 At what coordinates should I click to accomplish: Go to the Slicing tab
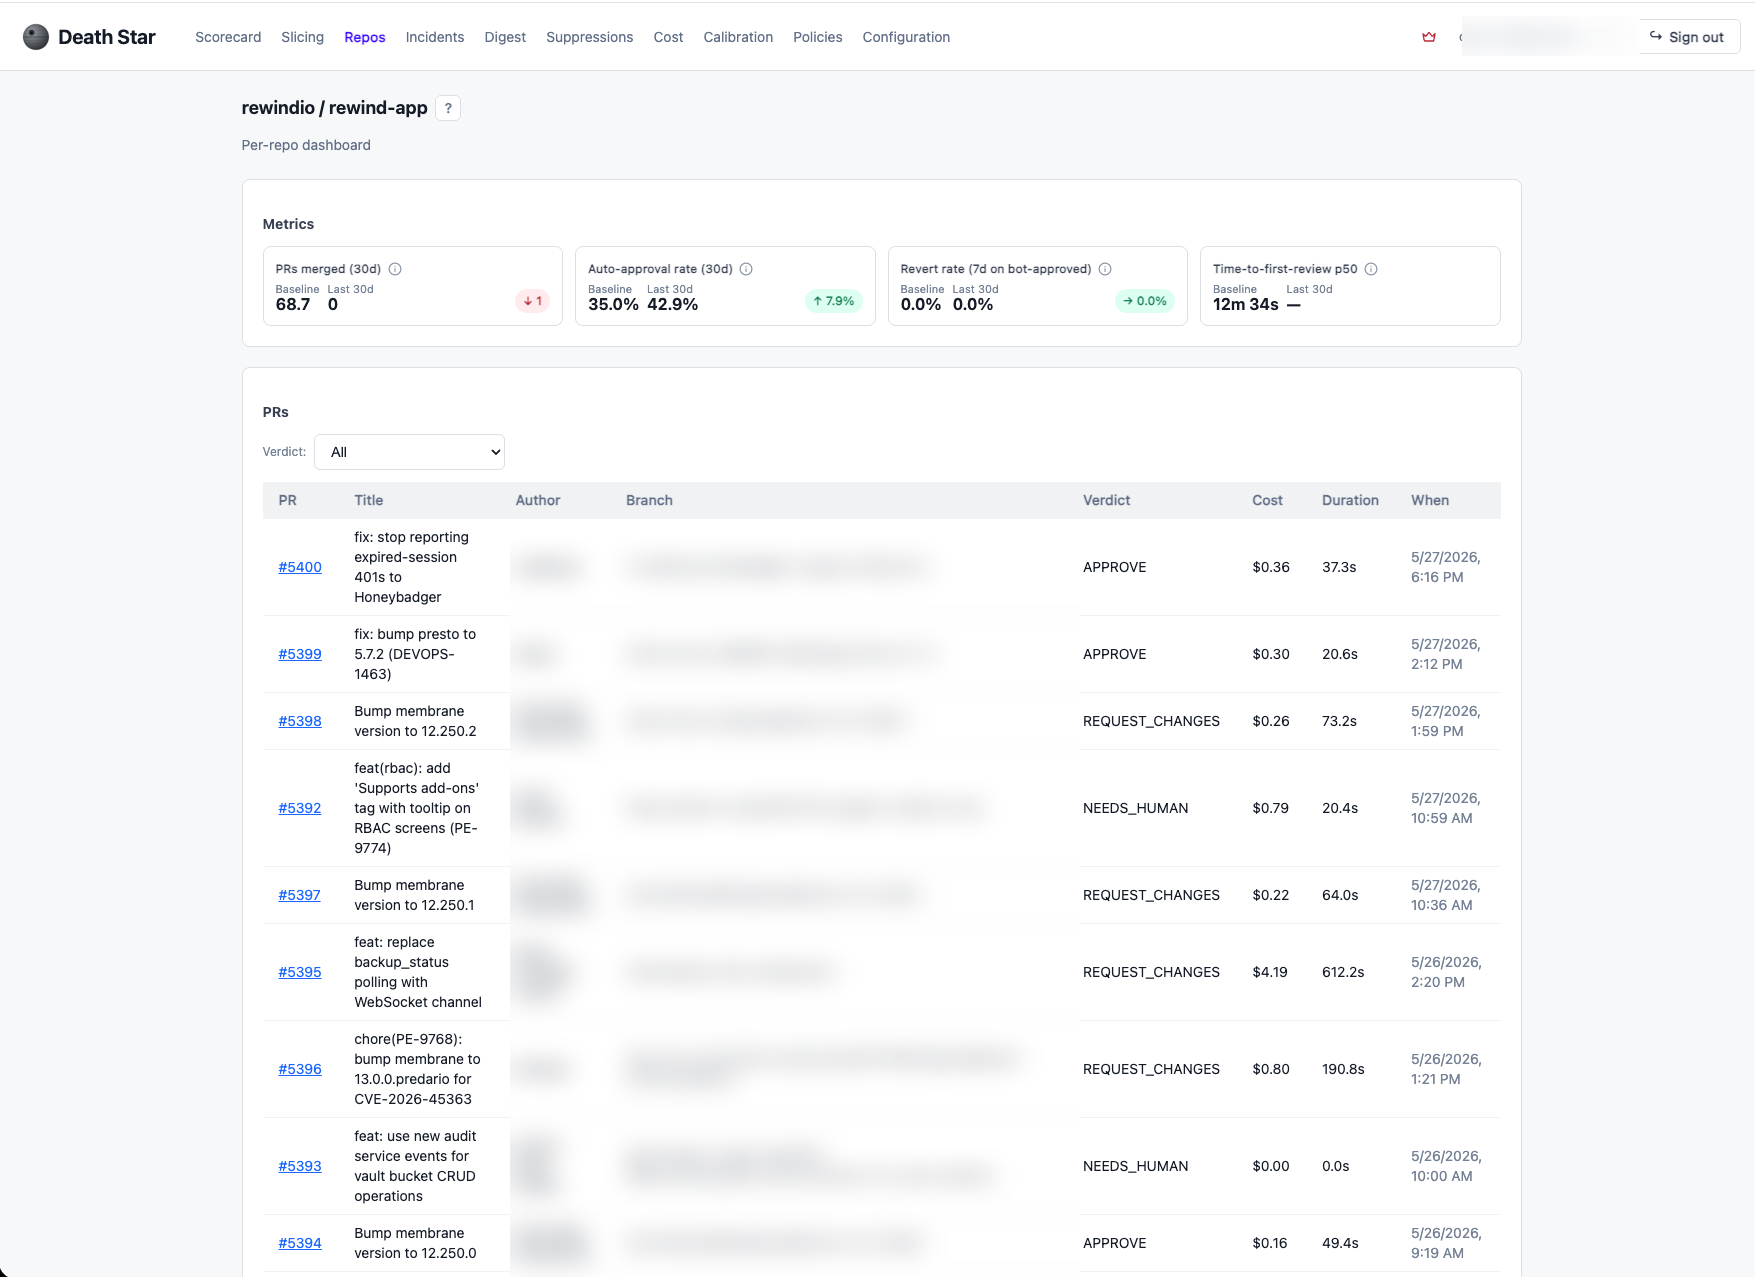click(x=302, y=37)
